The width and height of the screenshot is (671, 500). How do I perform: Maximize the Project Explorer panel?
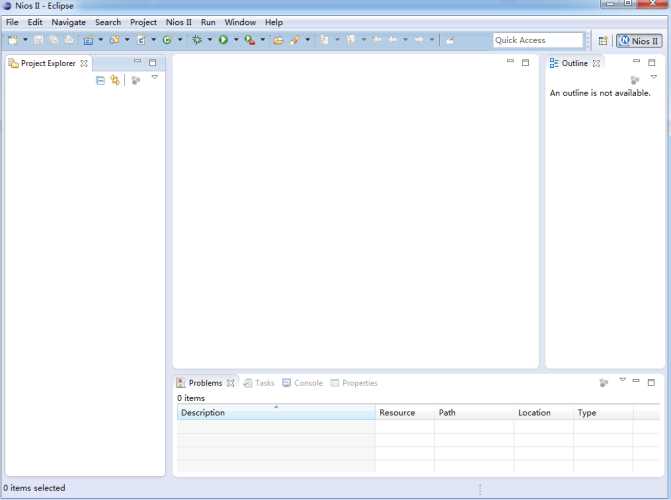point(153,62)
